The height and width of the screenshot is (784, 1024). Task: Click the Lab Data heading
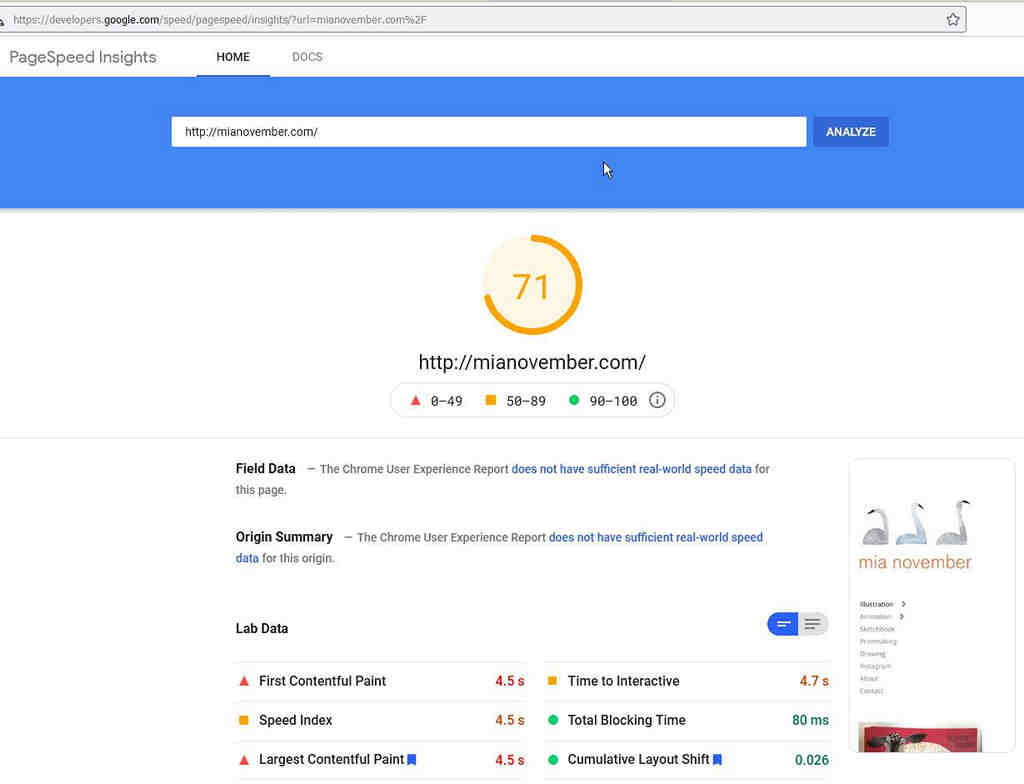(262, 629)
